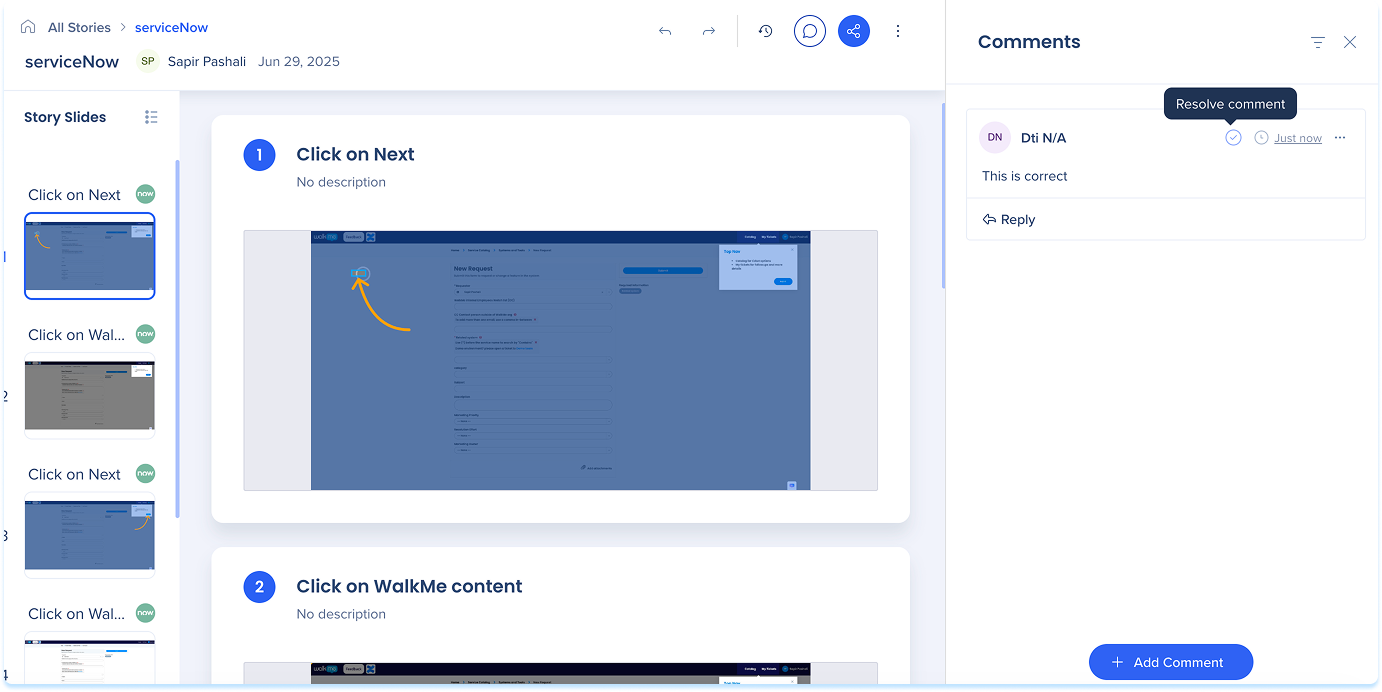1382x692 pixels.
Task: Click the Story Slides list view icon
Action: click(x=151, y=117)
